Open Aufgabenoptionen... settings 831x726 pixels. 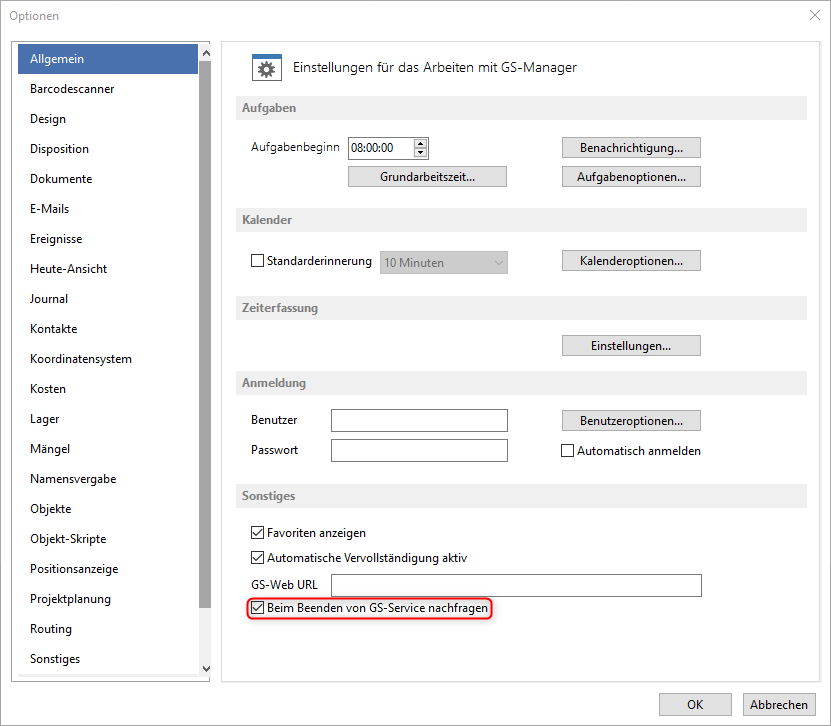pyautogui.click(x=631, y=176)
